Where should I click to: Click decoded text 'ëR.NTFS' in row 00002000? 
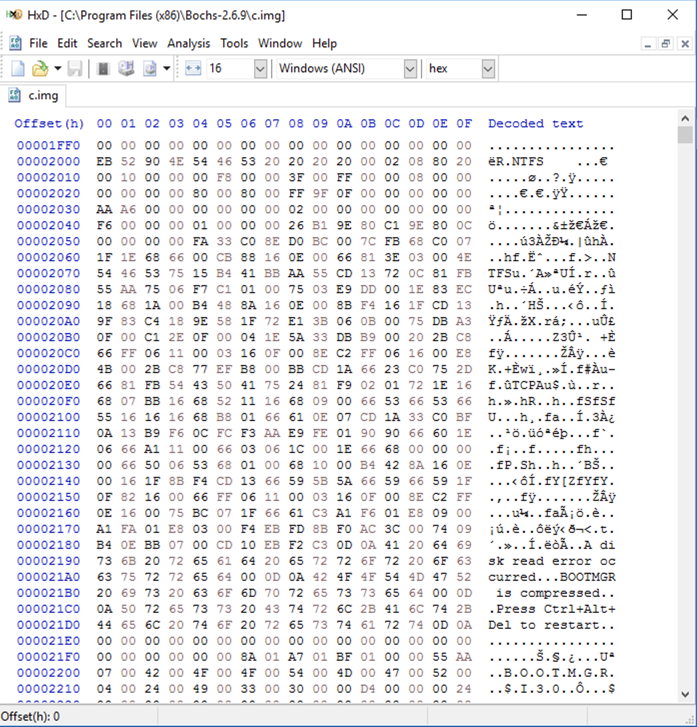coord(515,162)
